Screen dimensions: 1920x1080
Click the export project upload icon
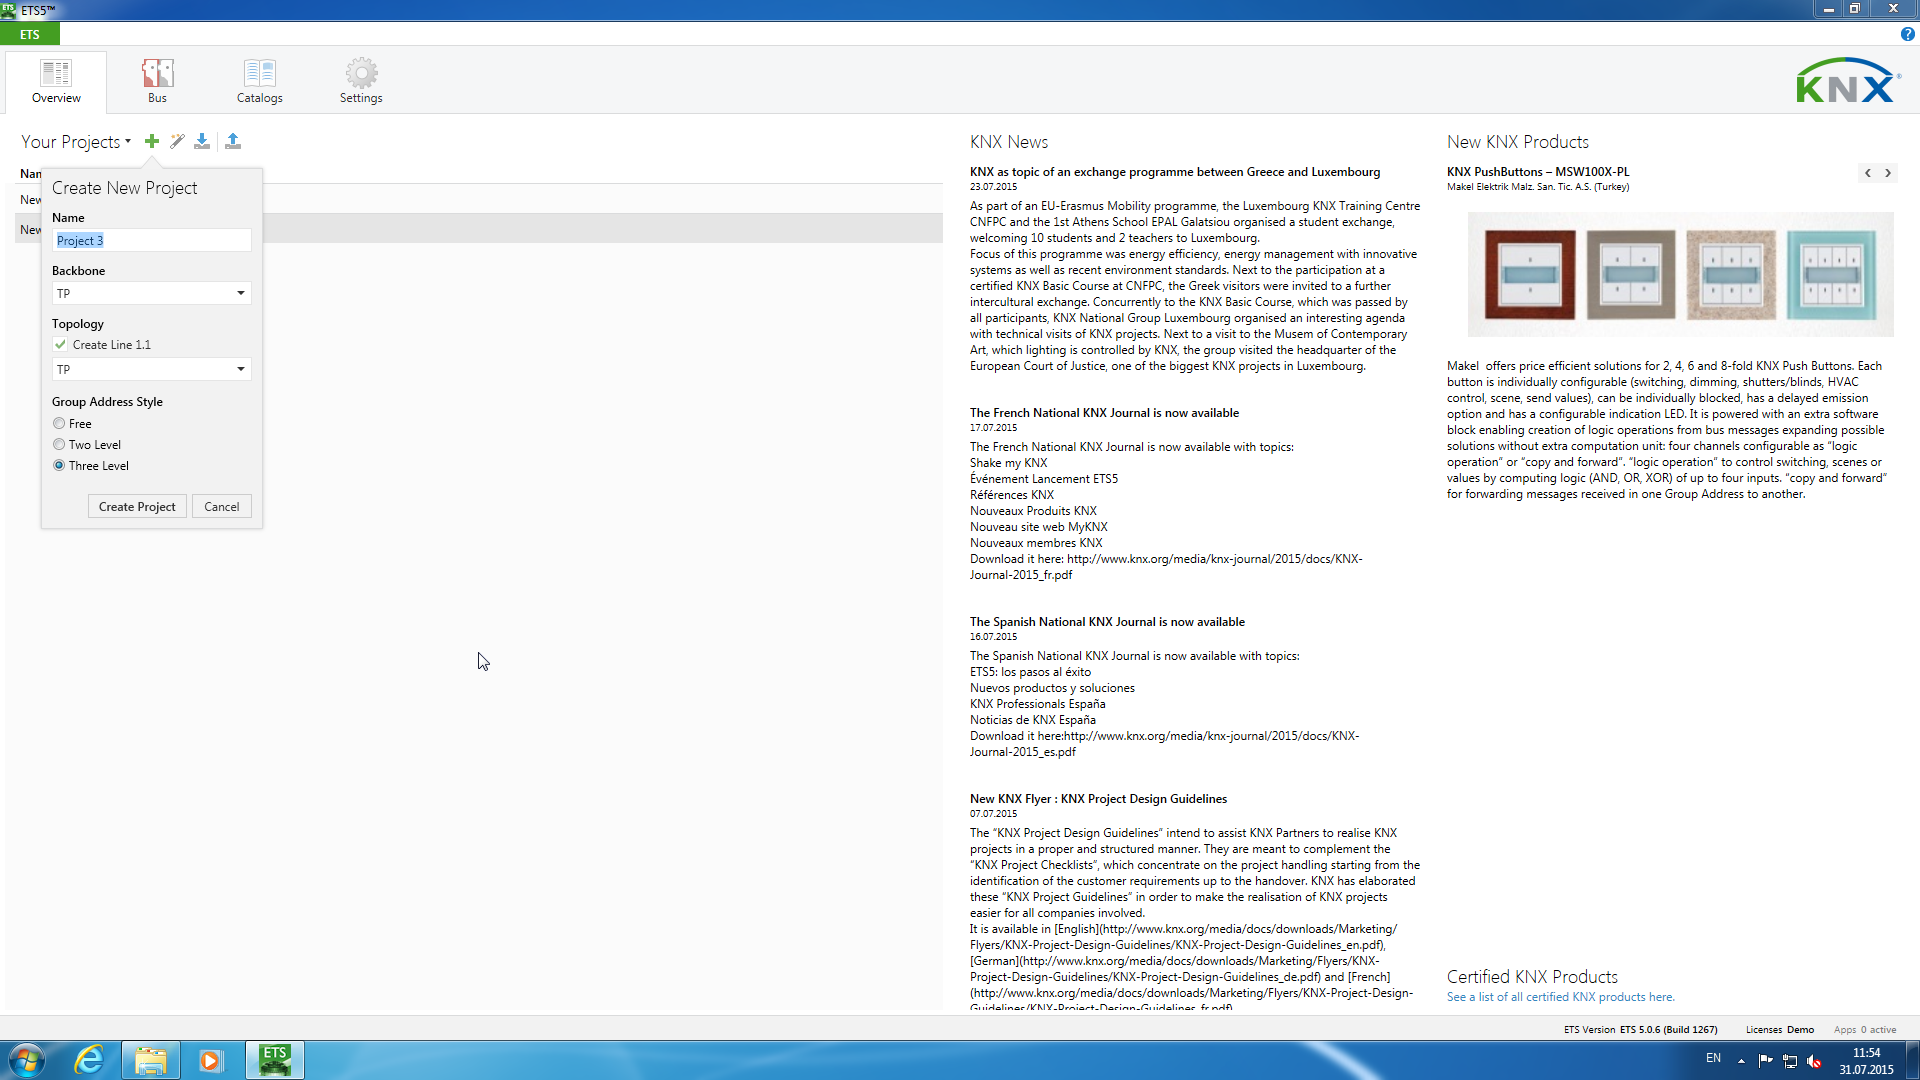coord(233,141)
